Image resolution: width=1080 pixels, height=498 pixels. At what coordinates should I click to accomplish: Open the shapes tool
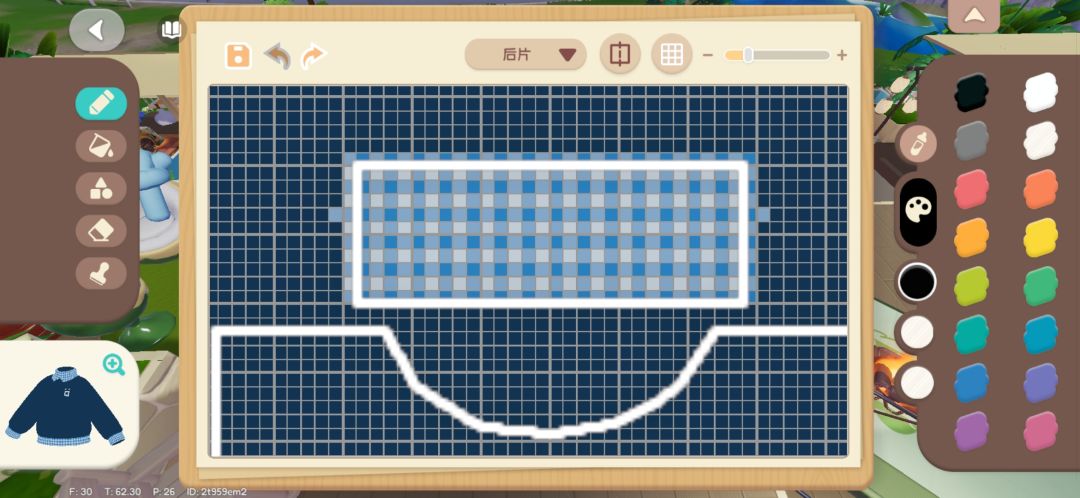pos(101,188)
